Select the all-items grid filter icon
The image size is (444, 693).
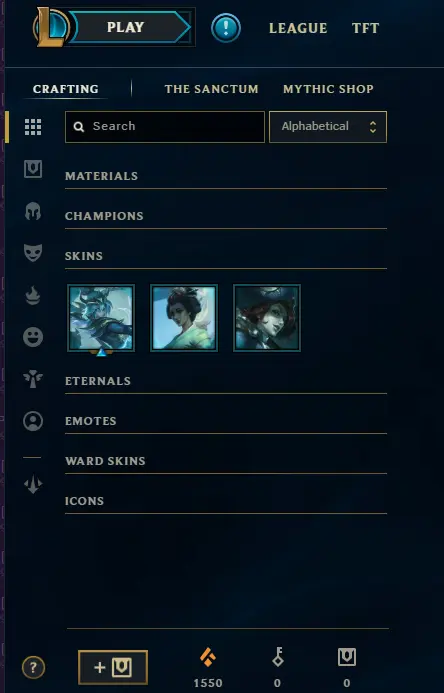coord(33,127)
